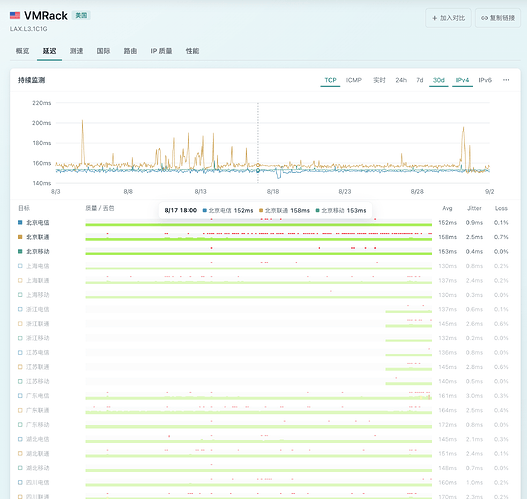Choose the 24h time range

pyautogui.click(x=401, y=80)
